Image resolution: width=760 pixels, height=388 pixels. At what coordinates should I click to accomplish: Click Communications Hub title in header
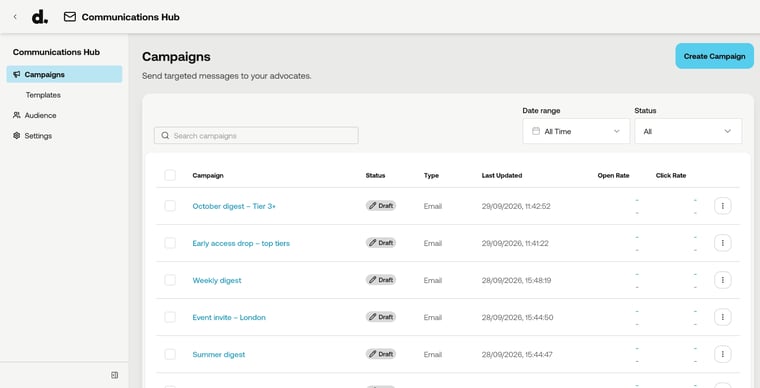click(130, 17)
